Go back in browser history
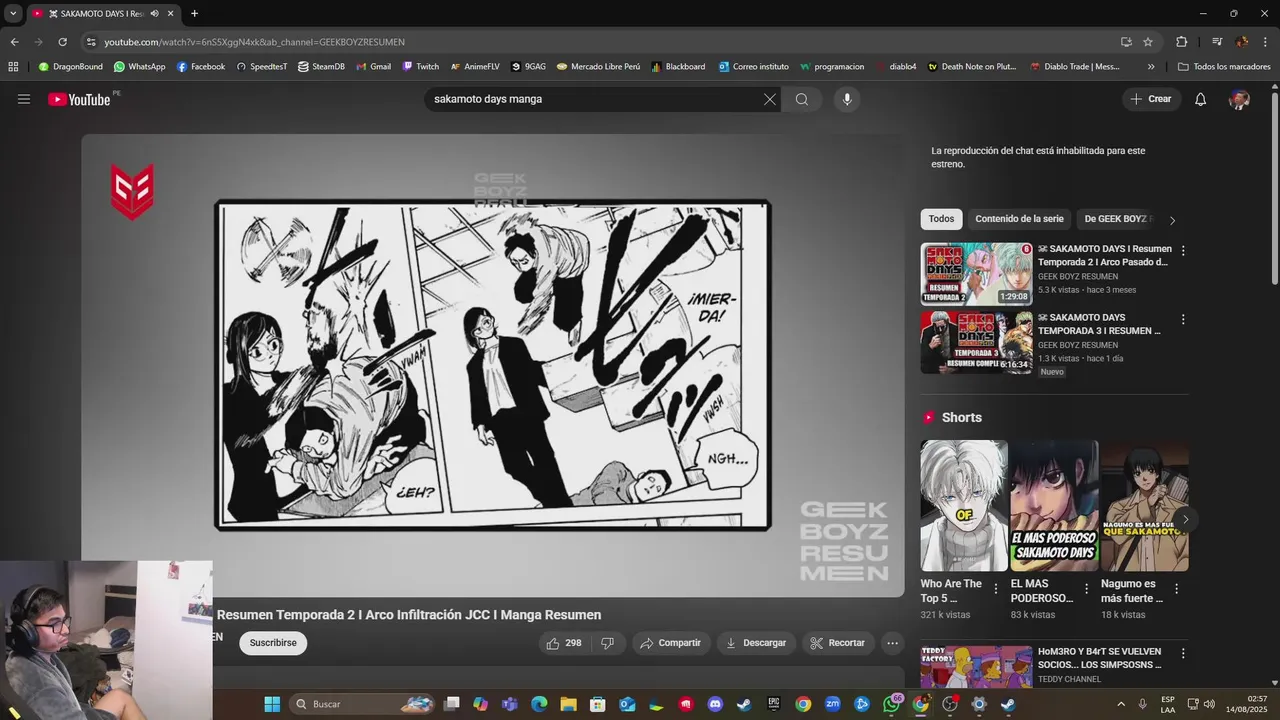This screenshot has height=720, width=1280. click(14, 42)
